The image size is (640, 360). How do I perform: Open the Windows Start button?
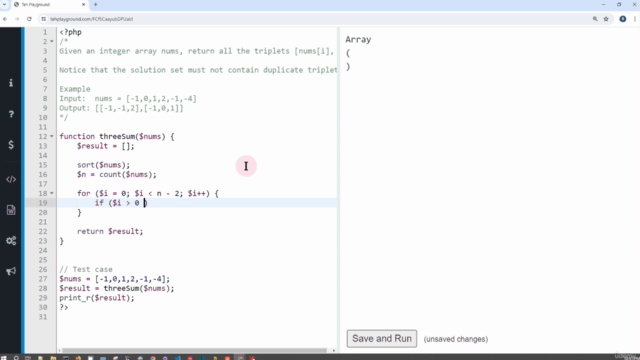click(x=4, y=358)
